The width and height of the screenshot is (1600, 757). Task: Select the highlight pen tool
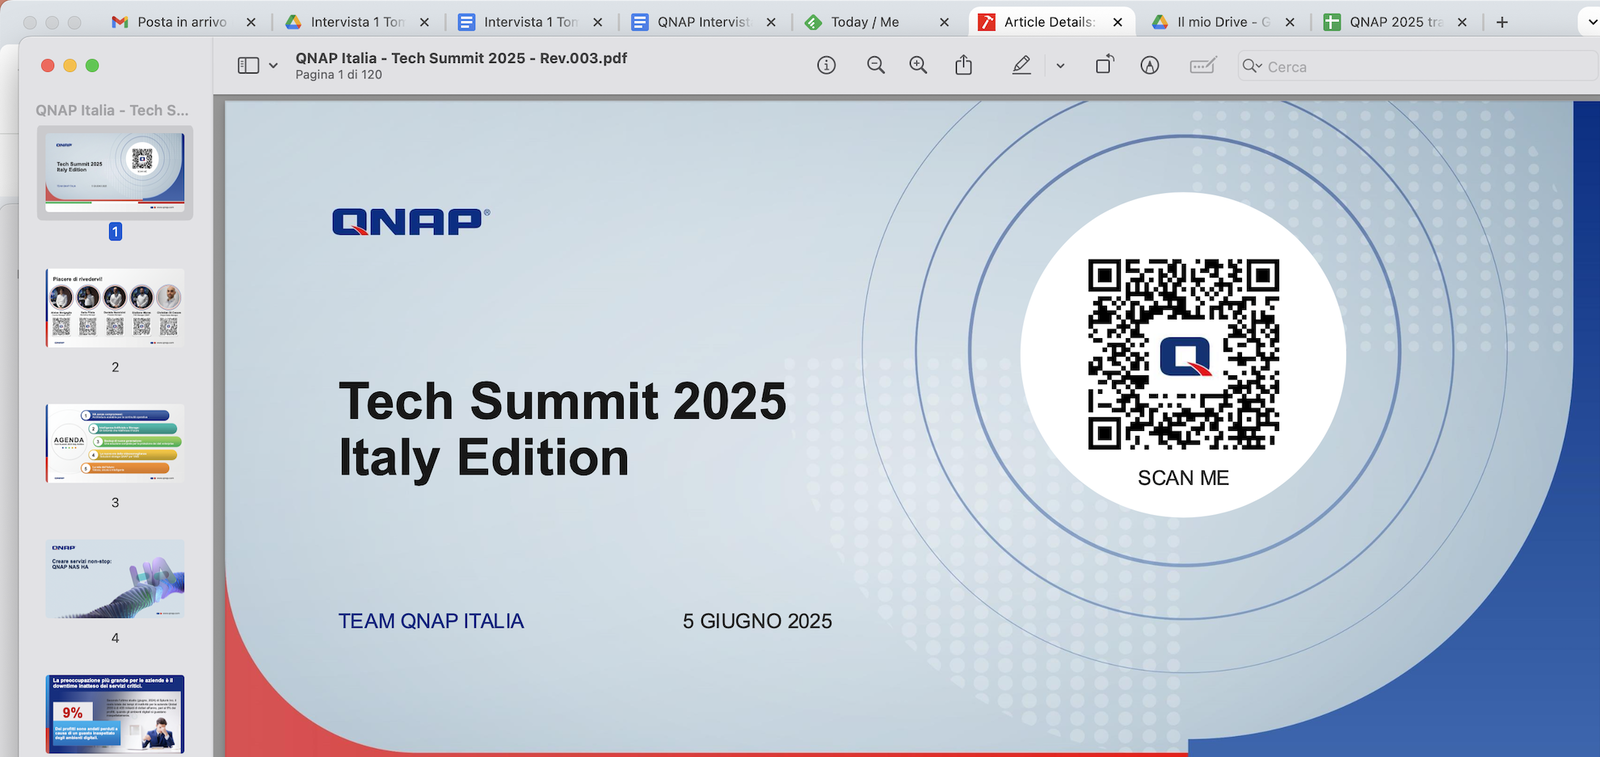(x=1021, y=65)
